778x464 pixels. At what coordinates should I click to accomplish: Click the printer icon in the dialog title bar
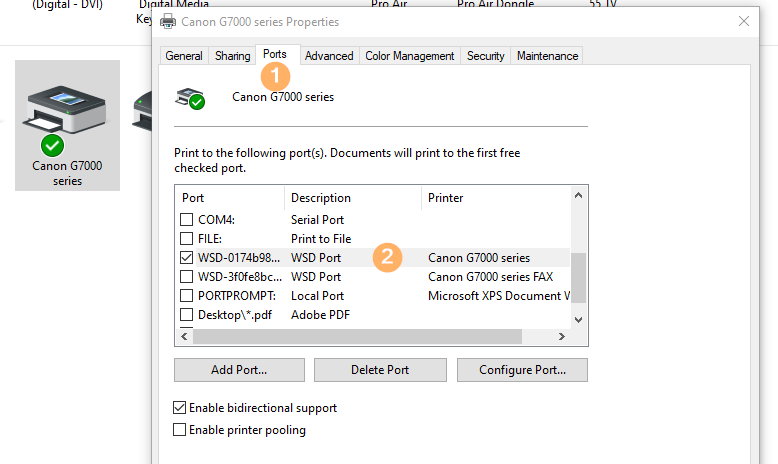point(168,21)
